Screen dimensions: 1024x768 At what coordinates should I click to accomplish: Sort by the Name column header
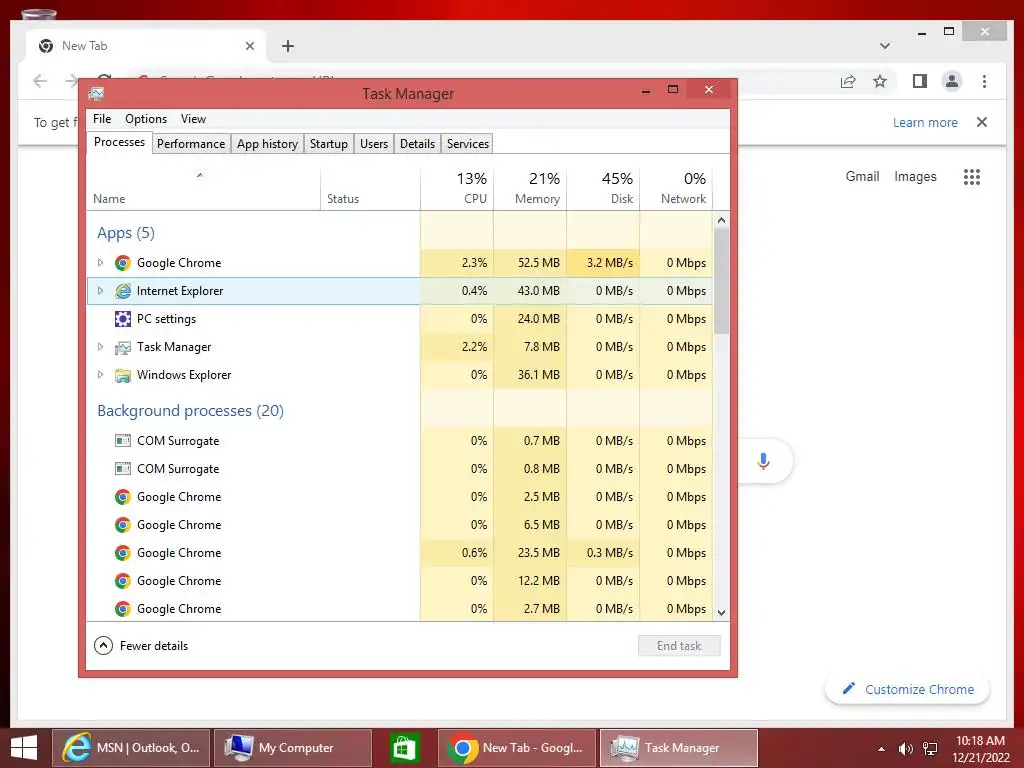click(203, 188)
